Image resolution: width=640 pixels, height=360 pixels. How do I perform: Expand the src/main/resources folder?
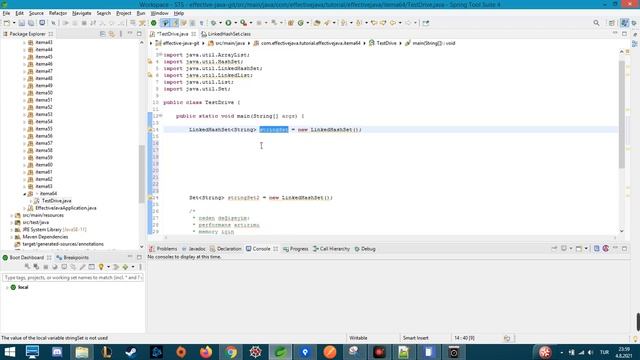coord(11,216)
